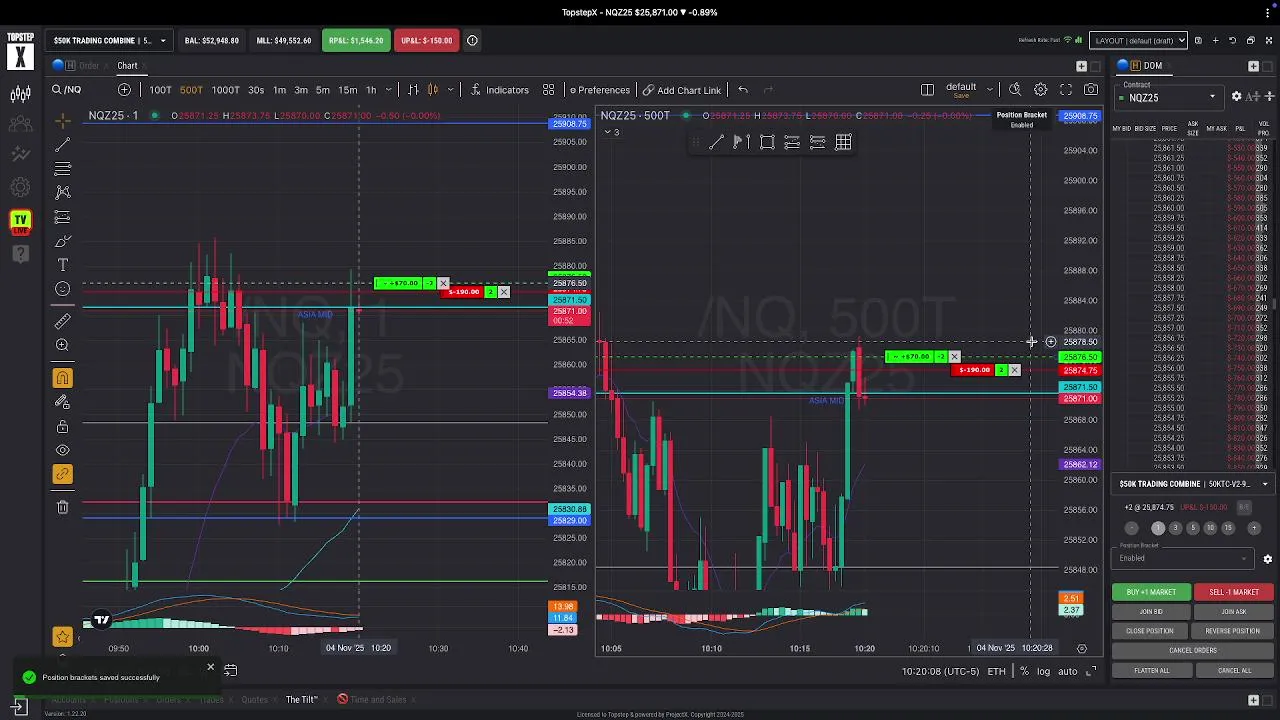Expand the timeframe list chevron

[x=388, y=90]
